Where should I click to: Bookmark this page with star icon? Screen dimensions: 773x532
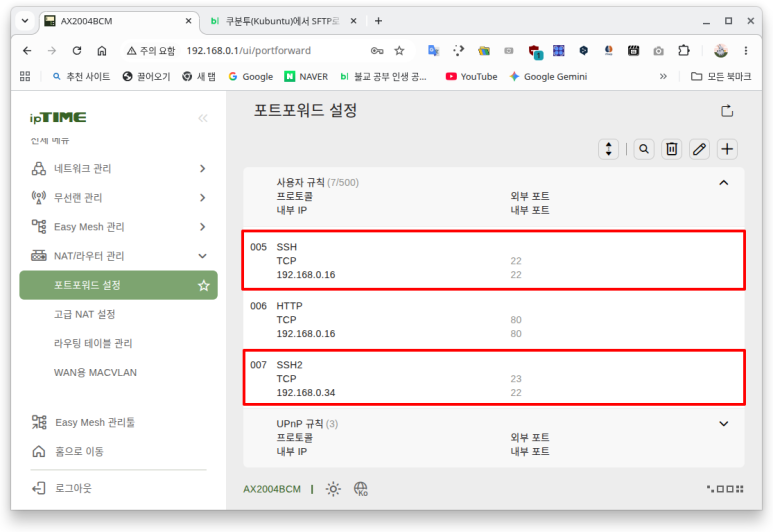click(399, 50)
